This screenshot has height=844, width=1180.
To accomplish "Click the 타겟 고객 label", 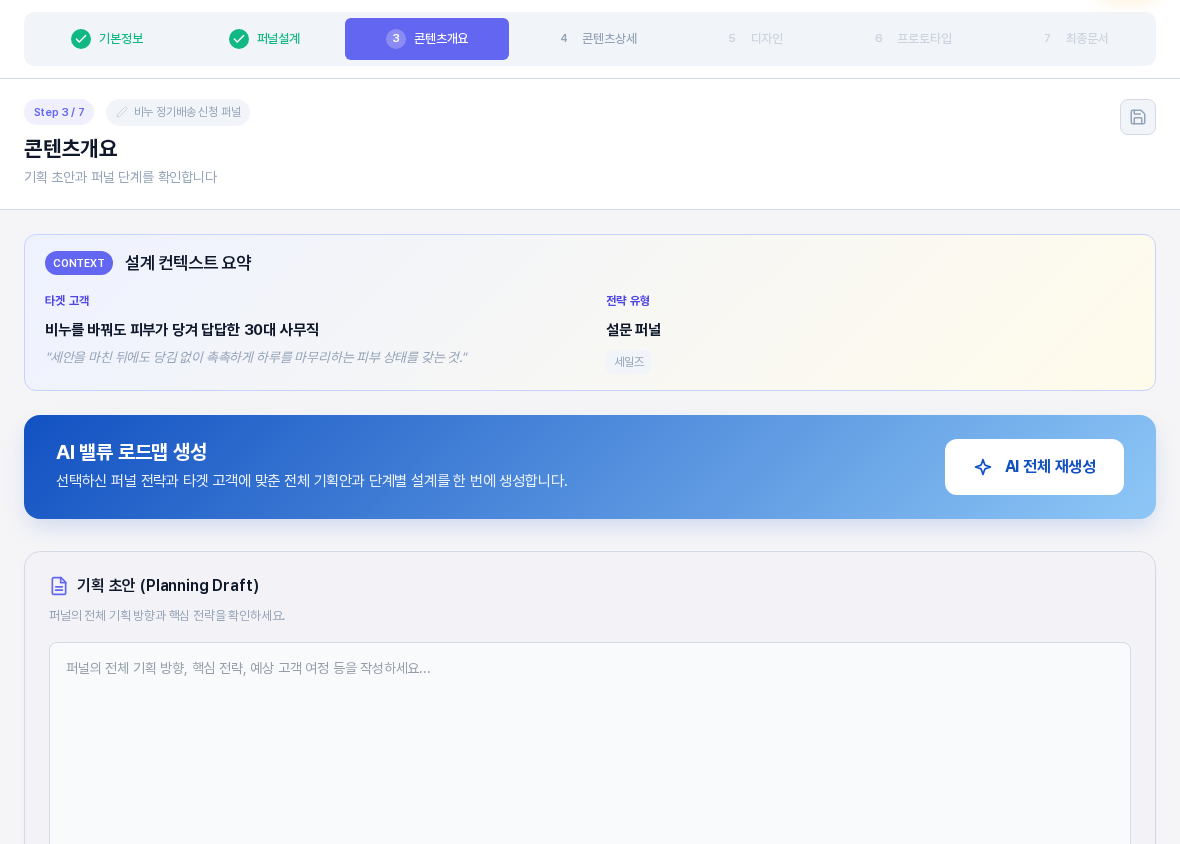I will [x=67, y=301].
